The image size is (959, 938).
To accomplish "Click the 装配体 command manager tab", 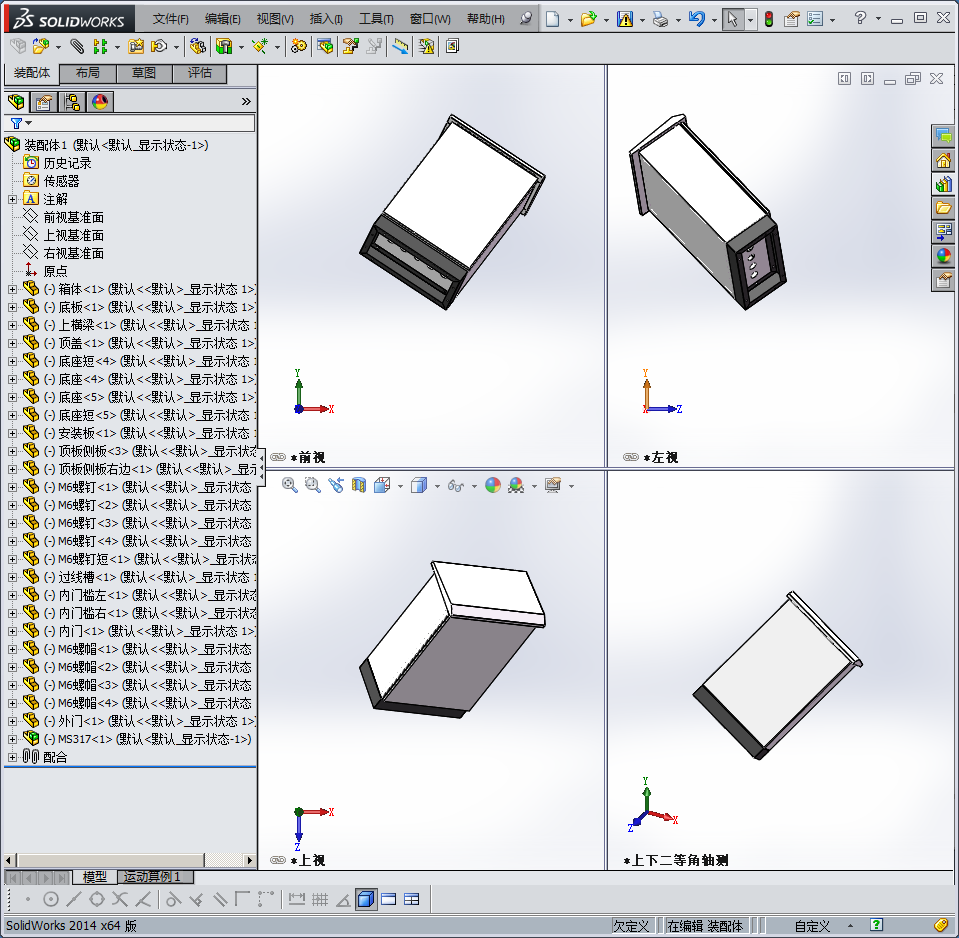I will click(x=32, y=73).
